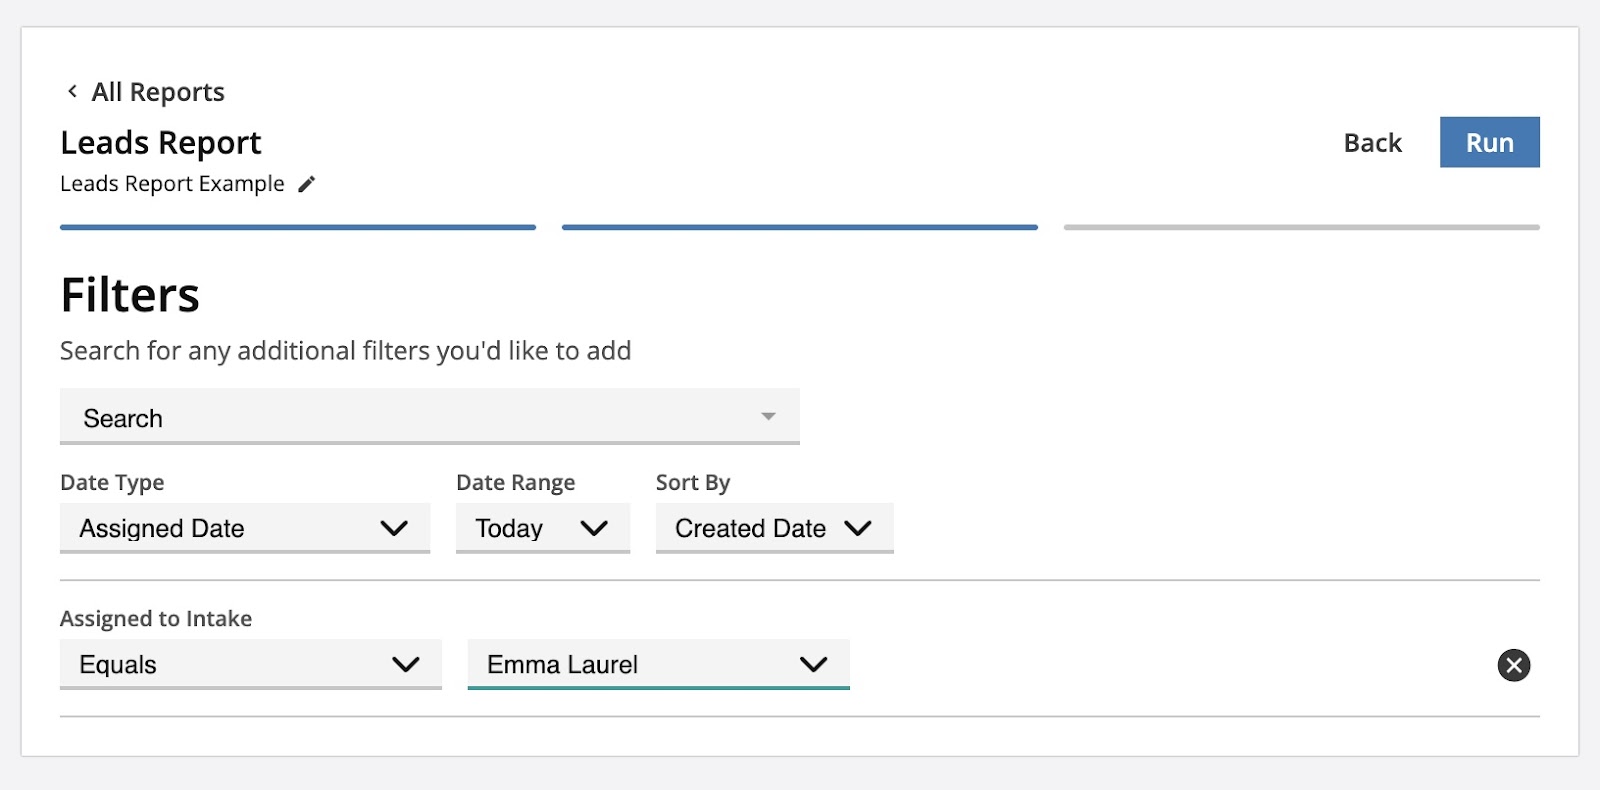Click the chevron arrow next to Today
This screenshot has width=1600, height=790.
594,528
